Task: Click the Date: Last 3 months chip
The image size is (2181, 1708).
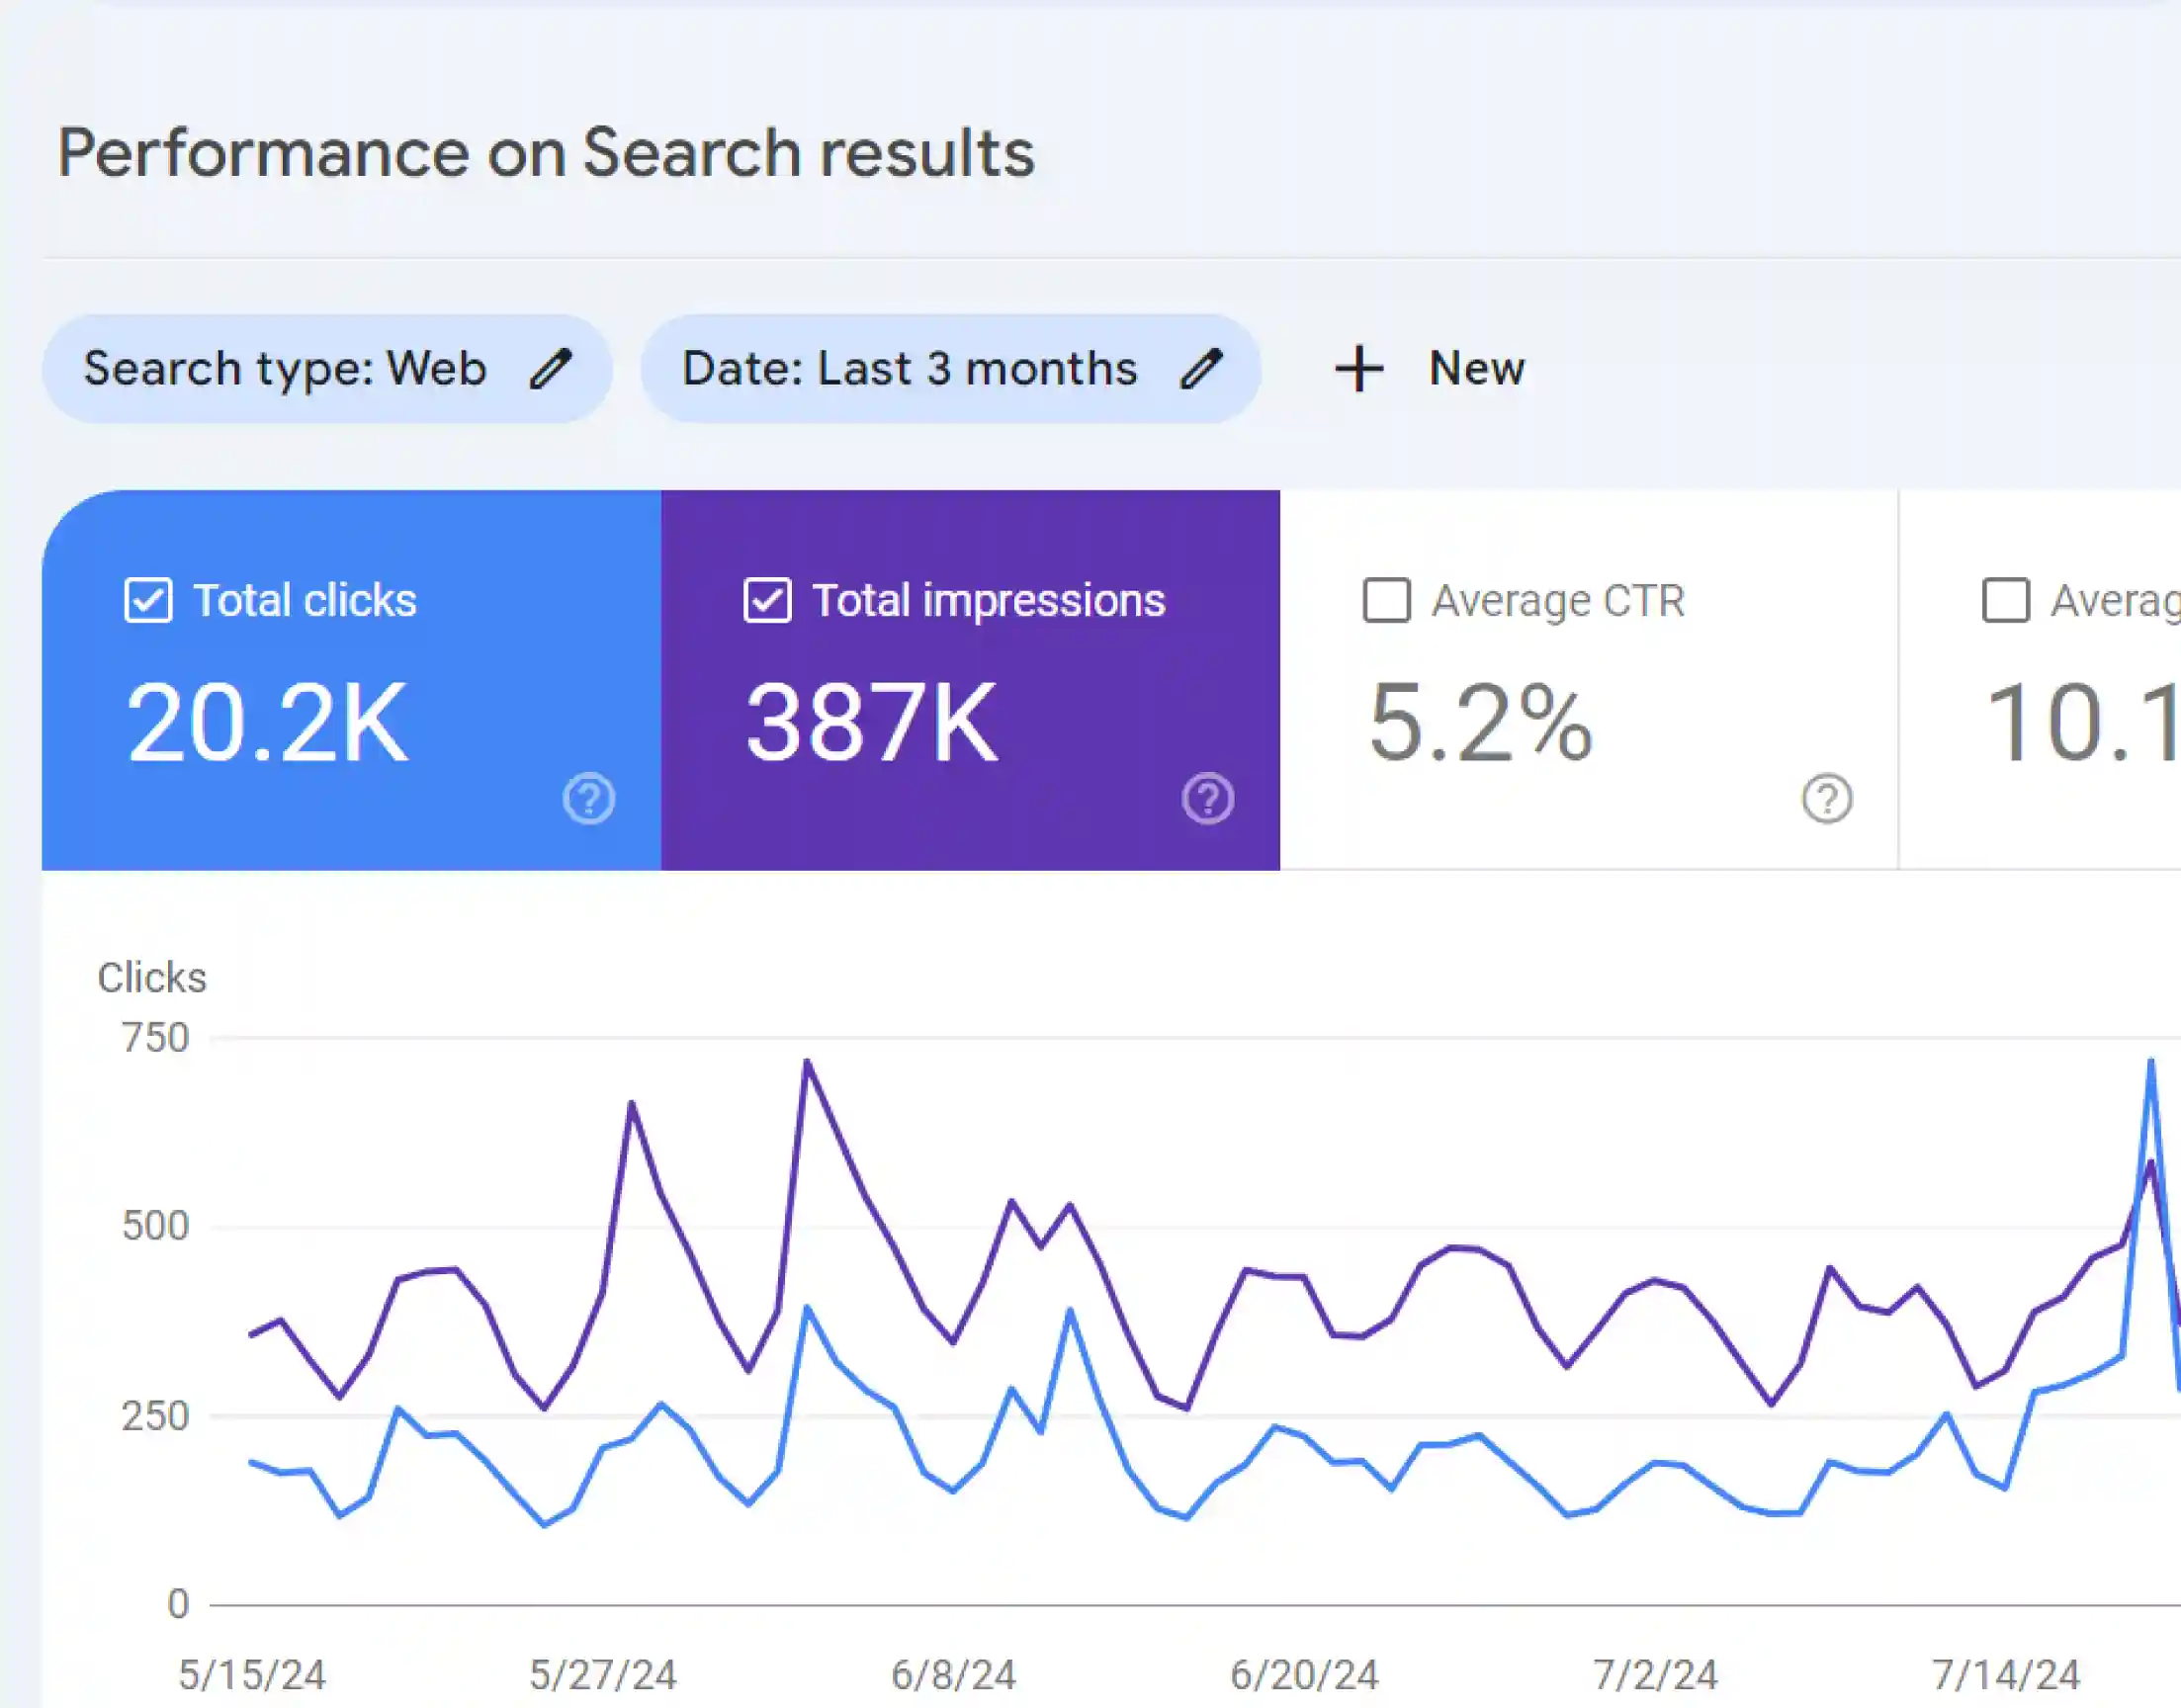Action: pos(951,369)
